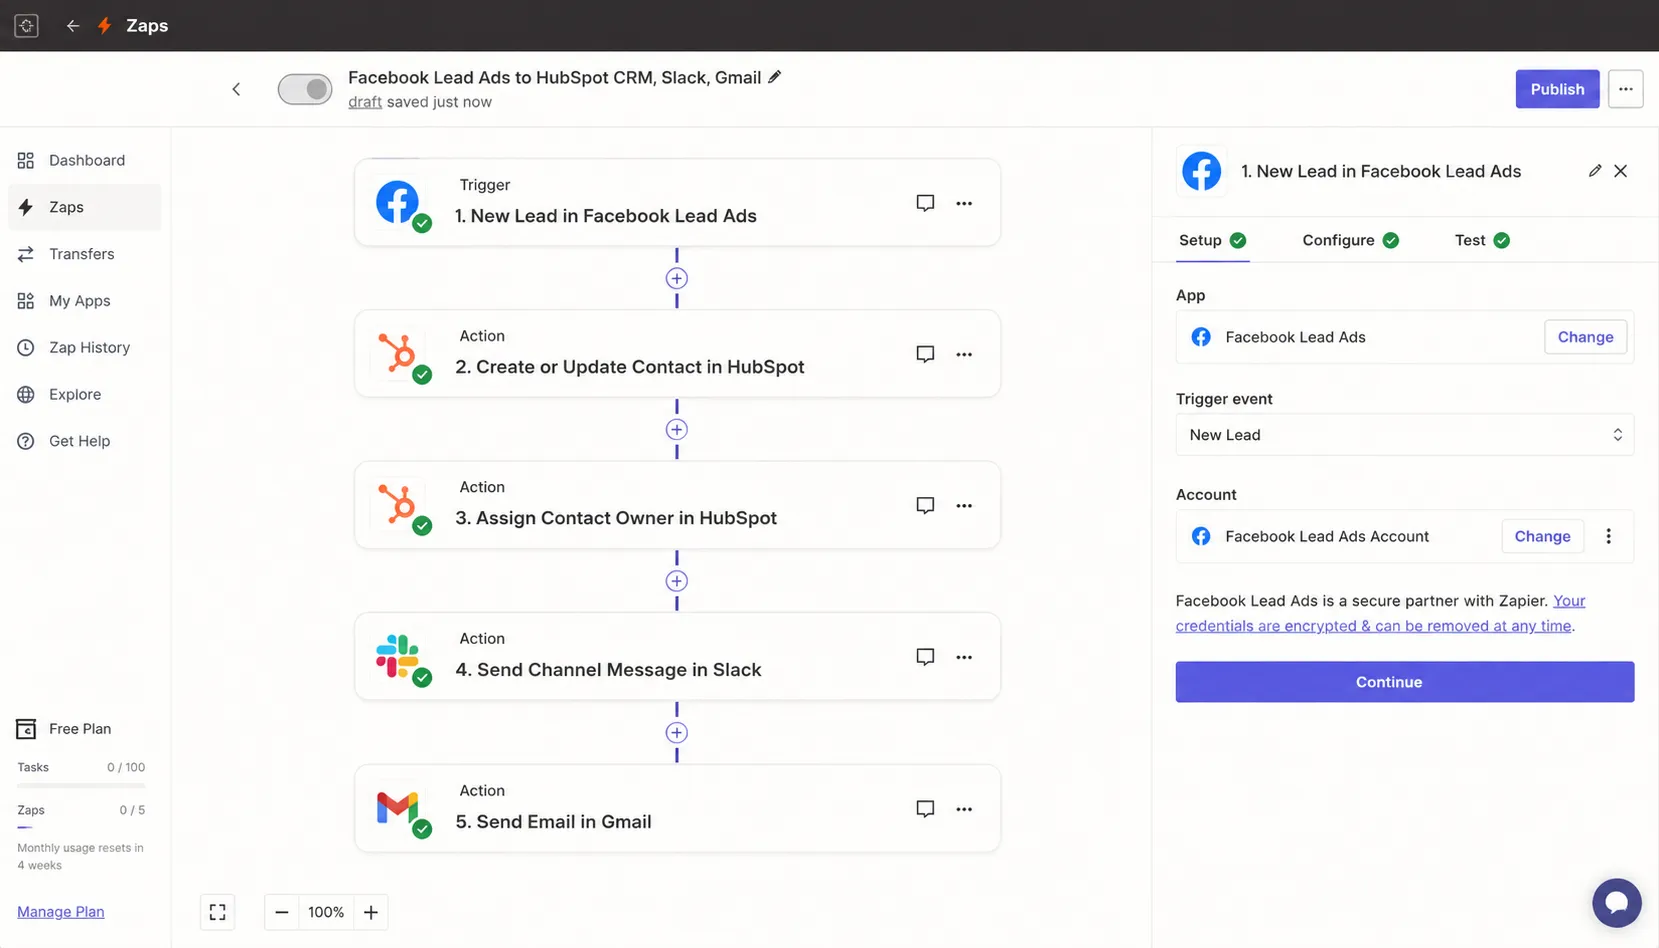Viewport: 1659px width, 948px height.
Task: Select HubSpot icon on Create or Update Contact
Action: pos(398,354)
